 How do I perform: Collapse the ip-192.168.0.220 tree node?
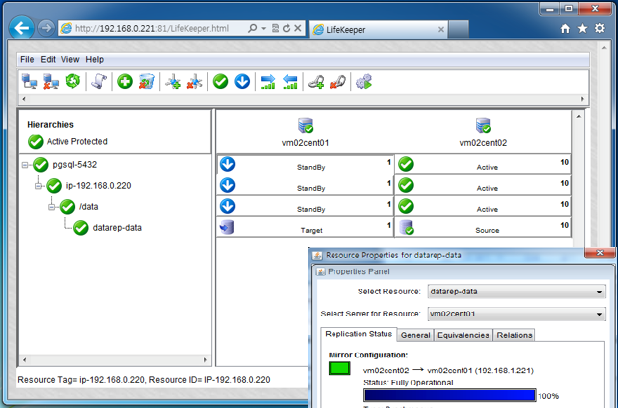point(39,186)
